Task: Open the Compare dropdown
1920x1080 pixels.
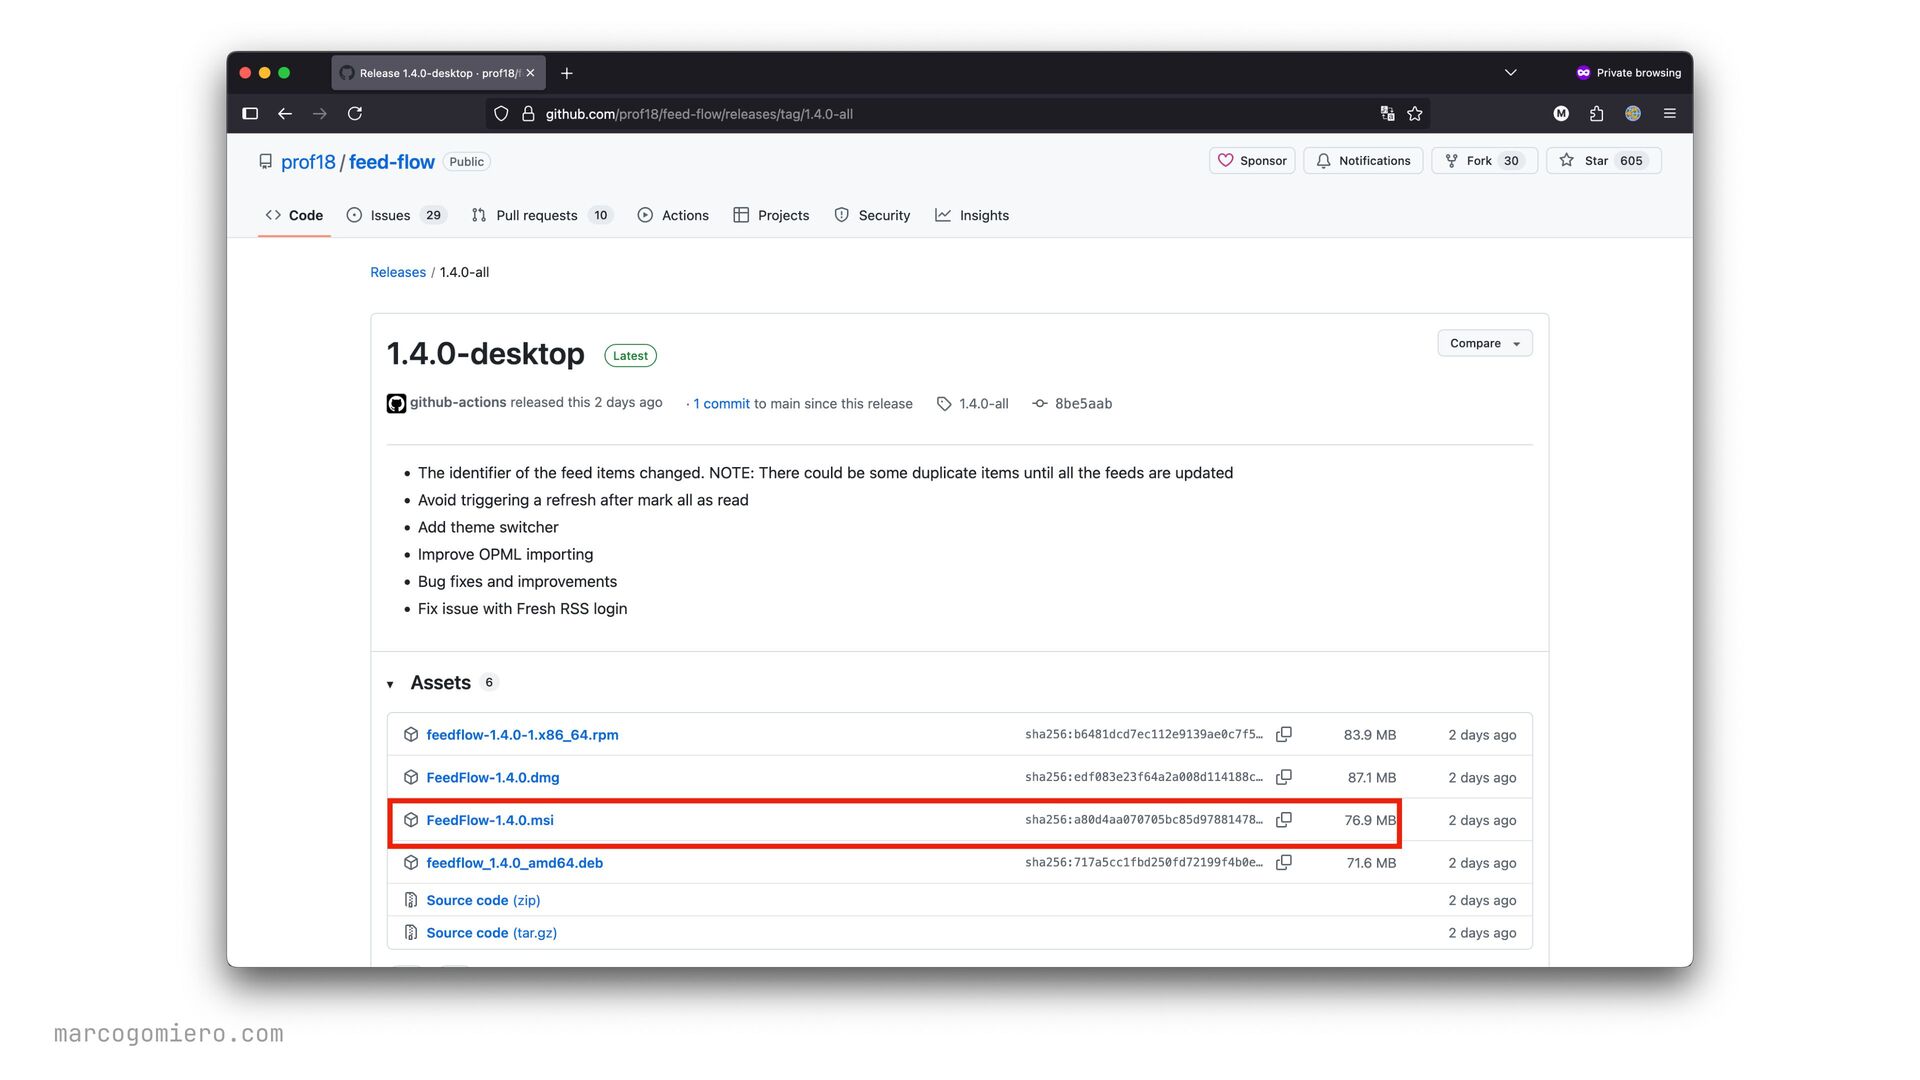Action: tap(1485, 343)
